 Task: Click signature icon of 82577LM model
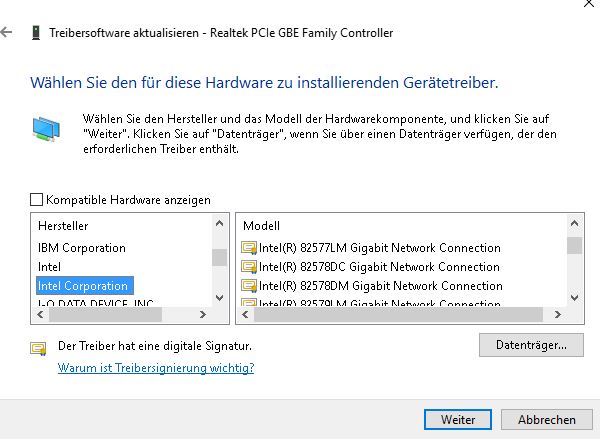[x=249, y=248]
